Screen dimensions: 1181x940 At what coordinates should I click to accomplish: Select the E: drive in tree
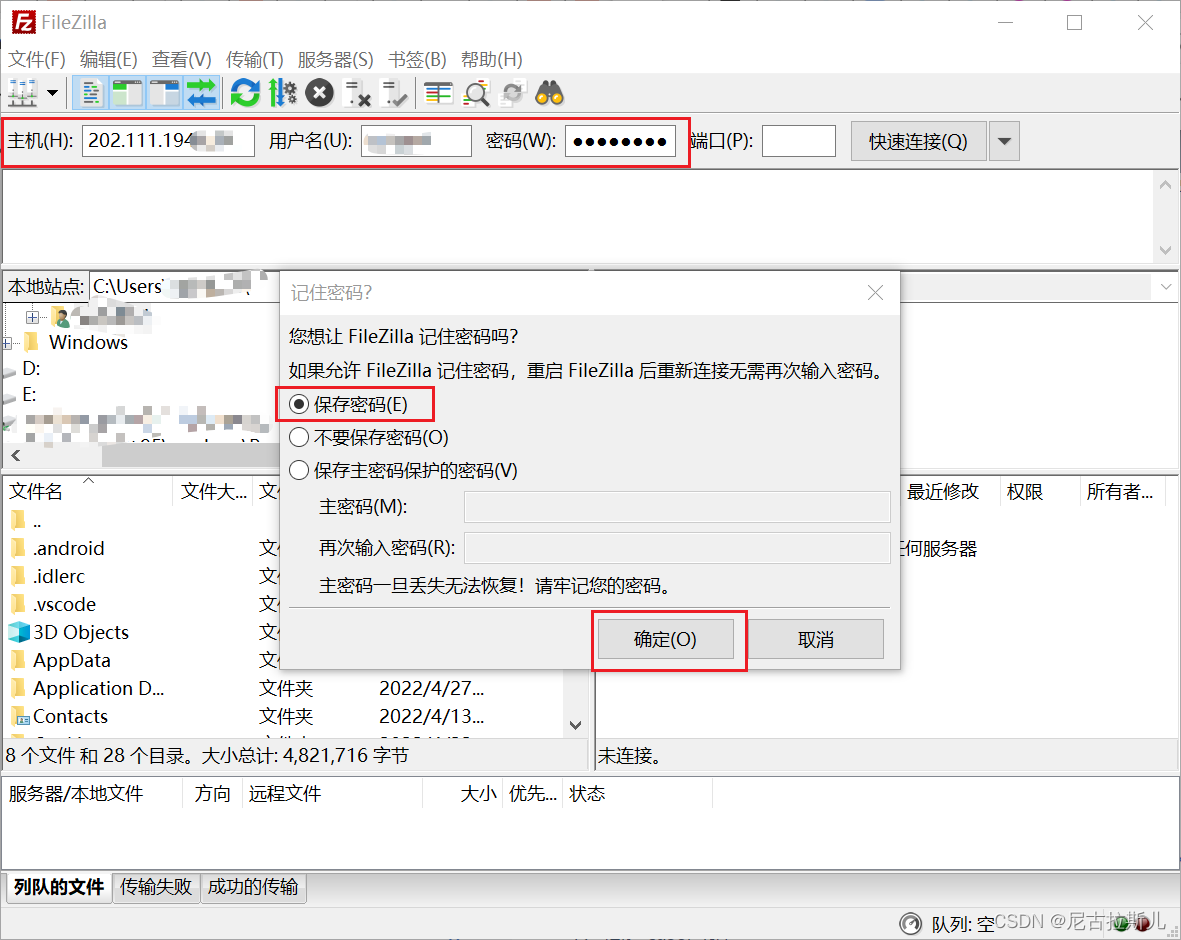tap(29, 395)
